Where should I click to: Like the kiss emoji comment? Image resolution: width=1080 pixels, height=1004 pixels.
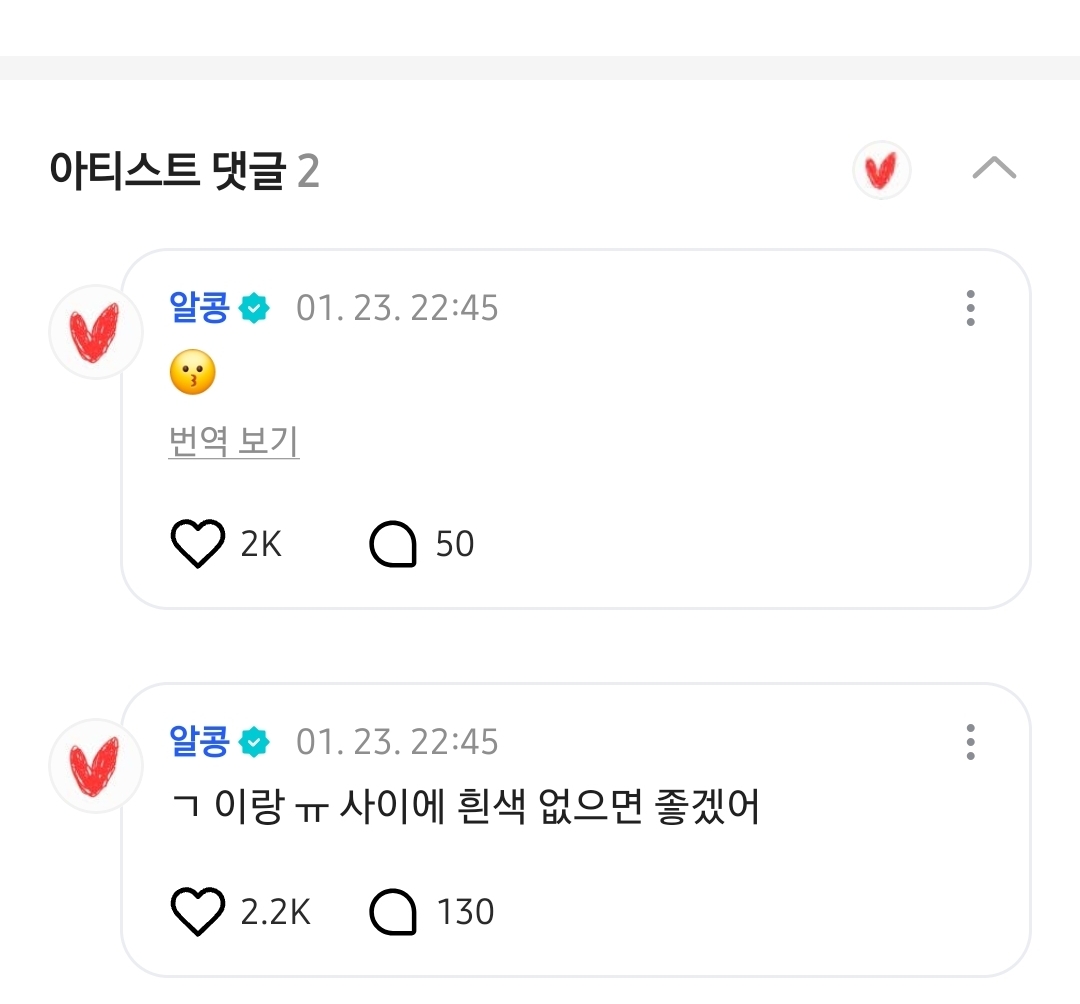click(x=197, y=545)
